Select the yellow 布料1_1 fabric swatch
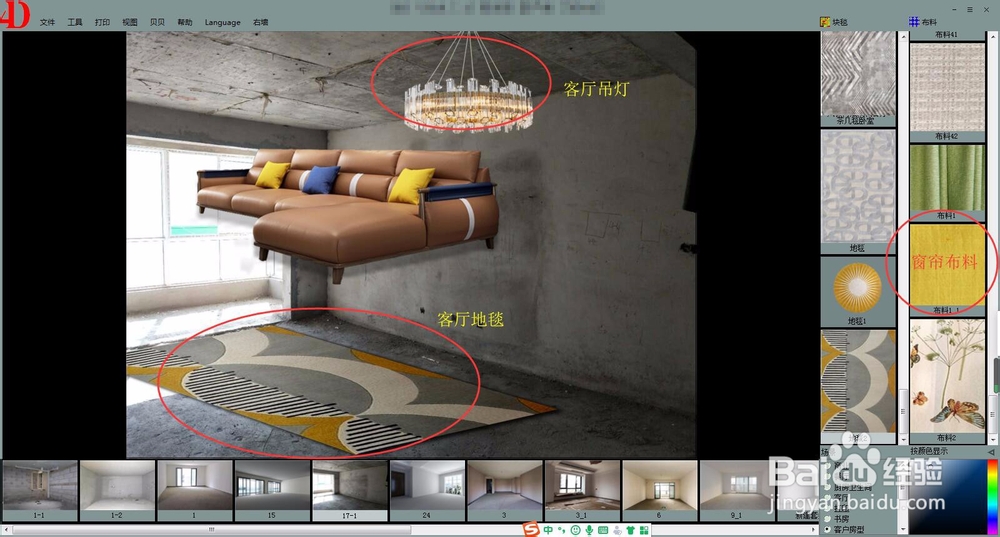This screenshot has width=1000, height=537. coord(947,269)
